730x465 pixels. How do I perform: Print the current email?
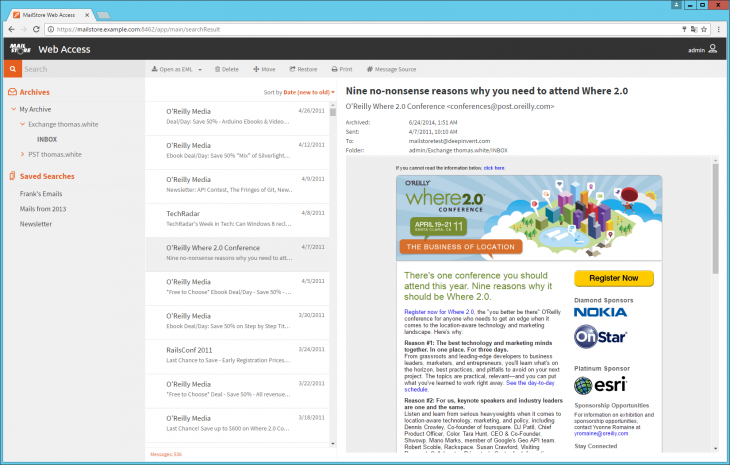pyautogui.click(x=342, y=69)
